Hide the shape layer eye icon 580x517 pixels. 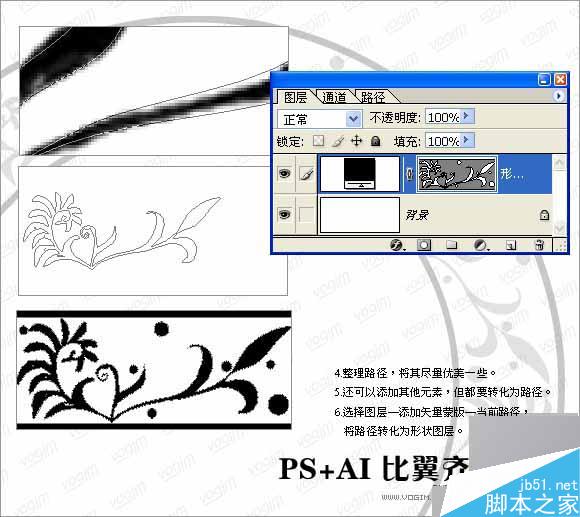coord(284,173)
